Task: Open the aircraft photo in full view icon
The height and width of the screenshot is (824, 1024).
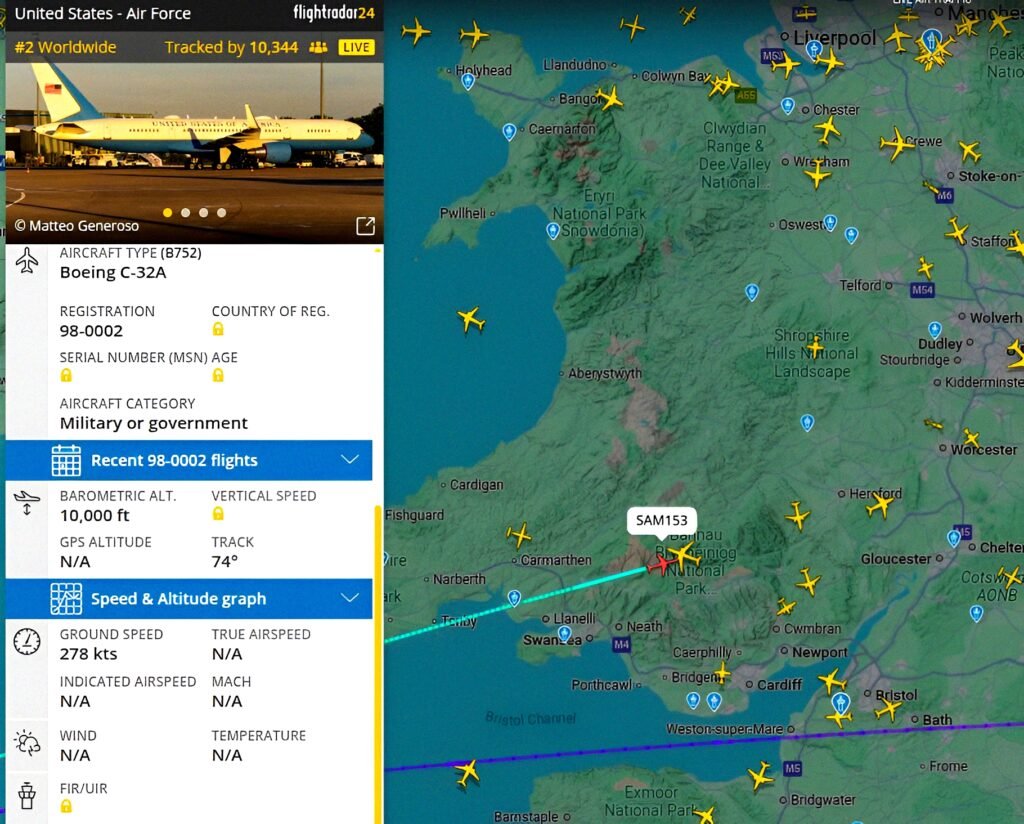Action: [x=365, y=226]
